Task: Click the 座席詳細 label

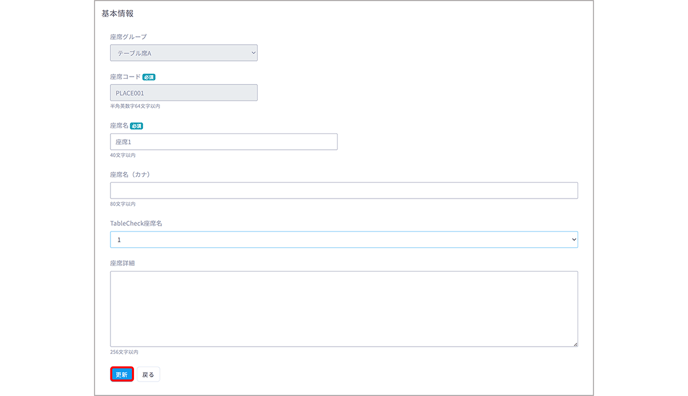Action: tap(122, 263)
